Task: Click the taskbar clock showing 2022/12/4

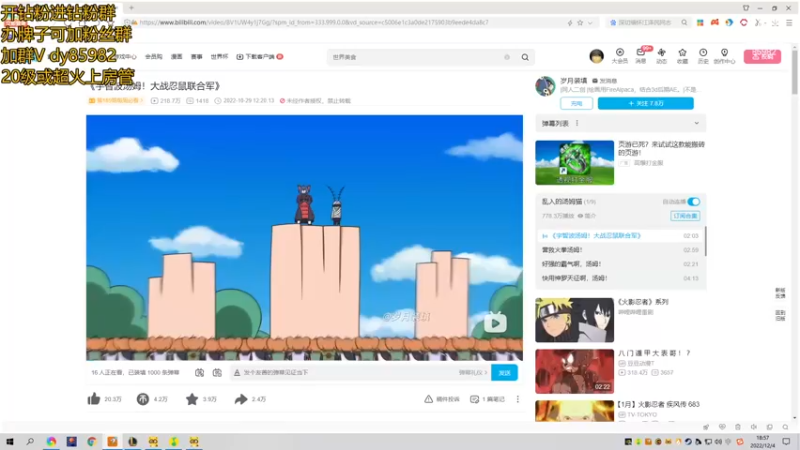Action: (x=763, y=442)
